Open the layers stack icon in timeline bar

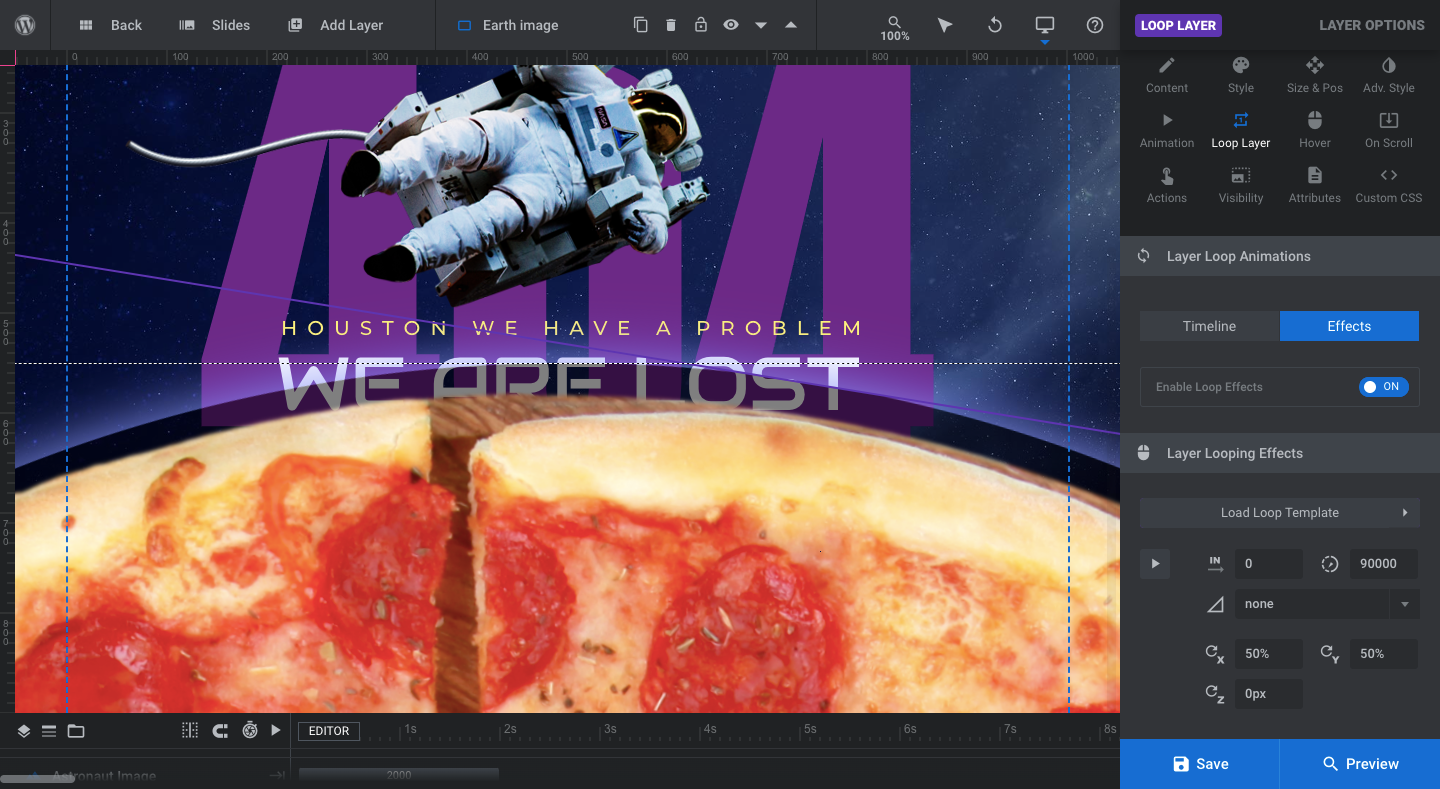pos(24,731)
